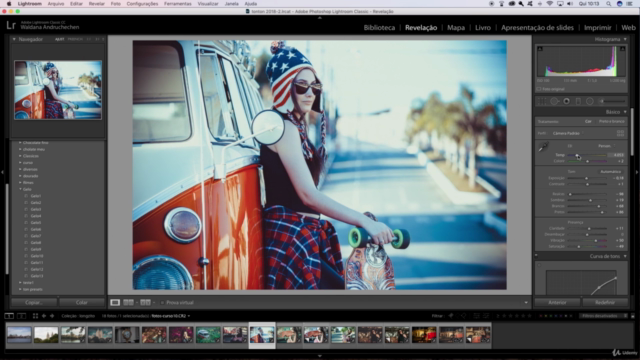This screenshot has height=360, width=640.
Task: Open the Filtros desativados dropdown
Action: pyautogui.click(x=603, y=316)
